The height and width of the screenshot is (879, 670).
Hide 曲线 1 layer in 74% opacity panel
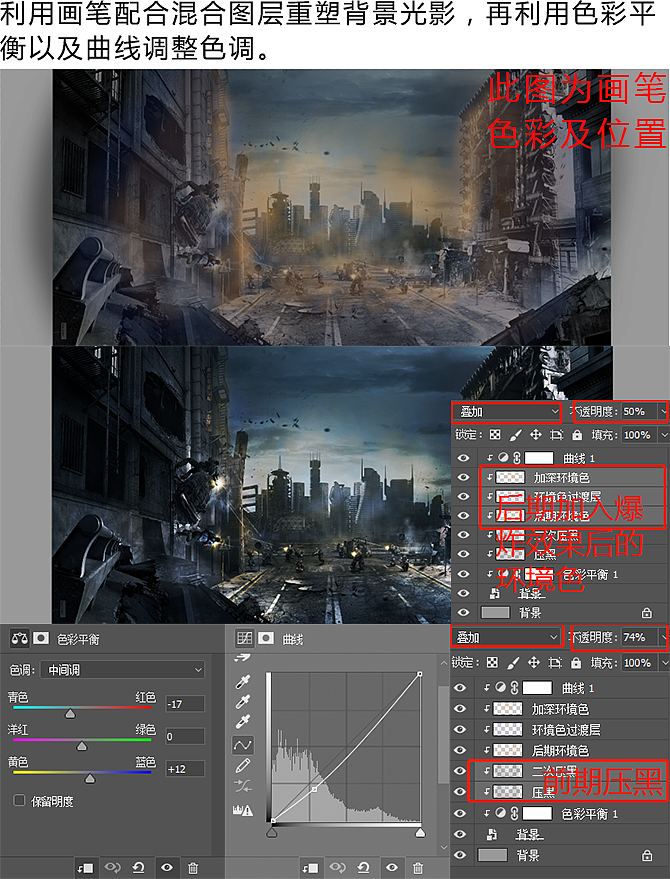coord(460,688)
